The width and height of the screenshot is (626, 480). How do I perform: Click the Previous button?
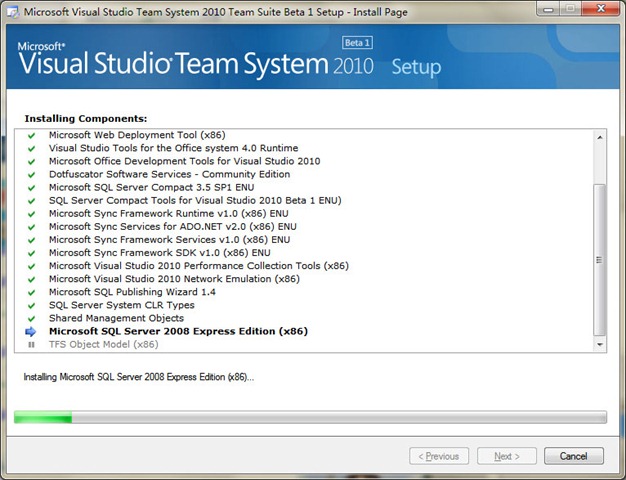pos(439,456)
